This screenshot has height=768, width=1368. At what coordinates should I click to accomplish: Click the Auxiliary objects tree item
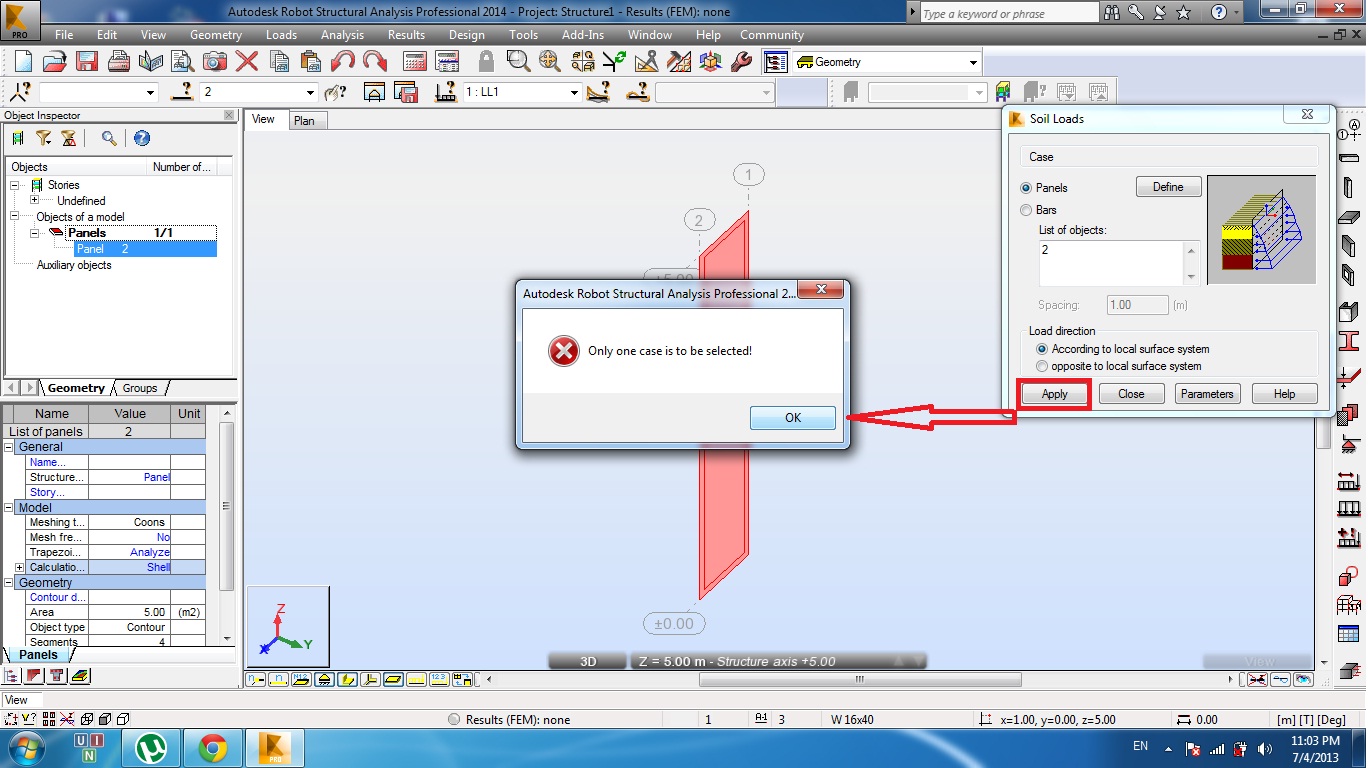point(74,265)
